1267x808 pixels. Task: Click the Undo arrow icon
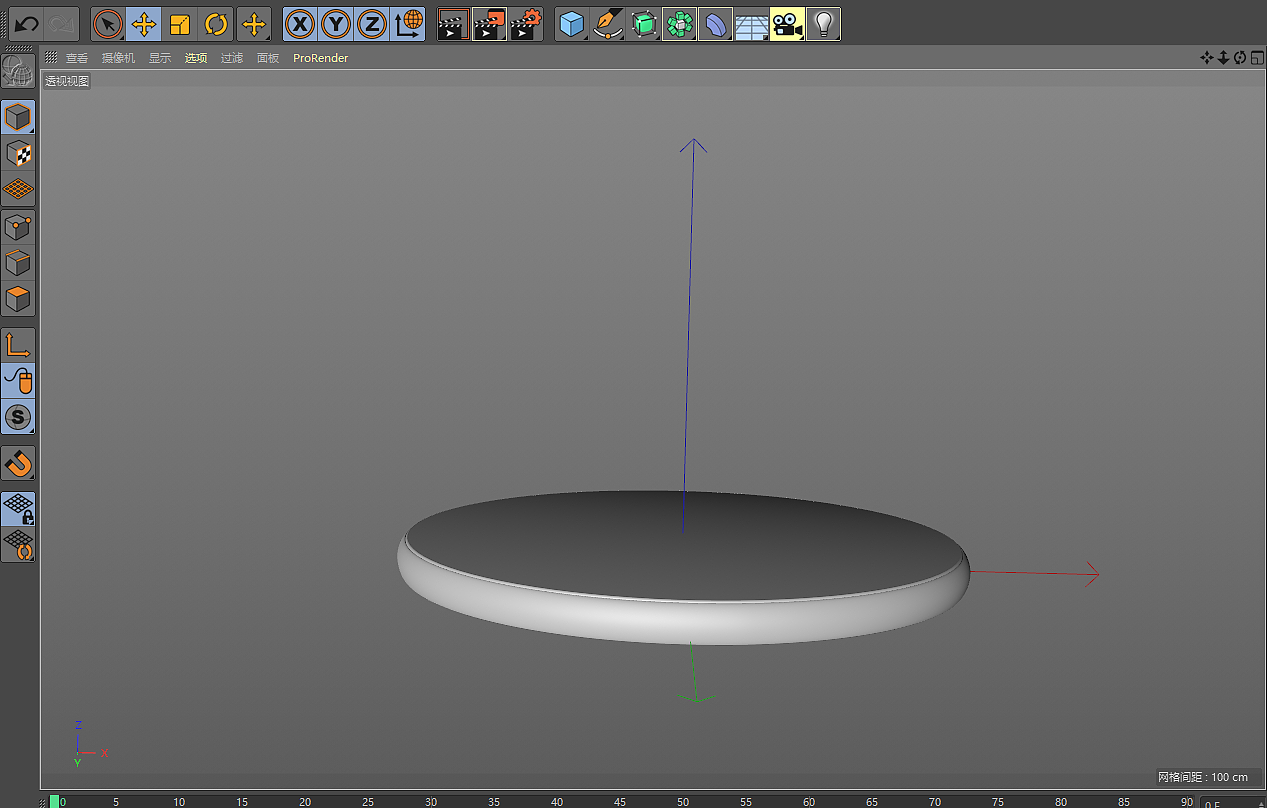point(25,24)
